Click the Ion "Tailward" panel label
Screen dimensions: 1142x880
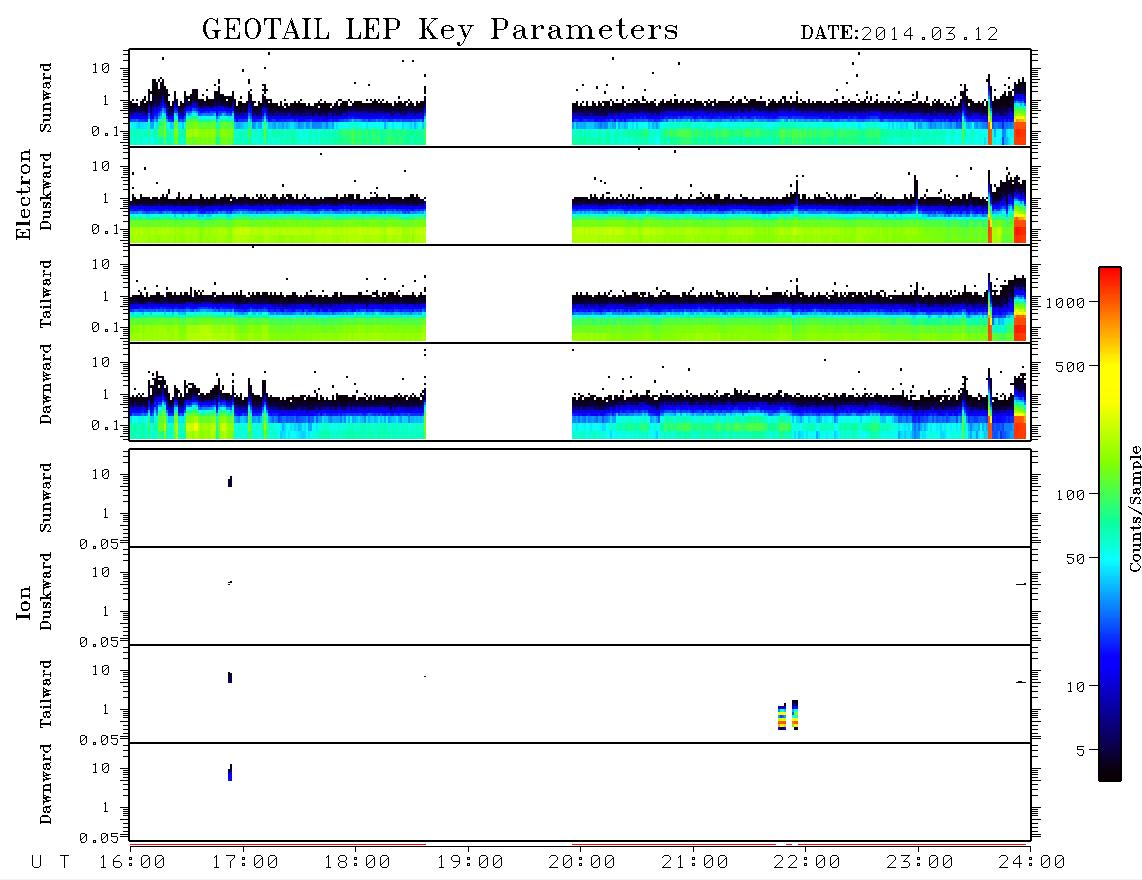46,694
